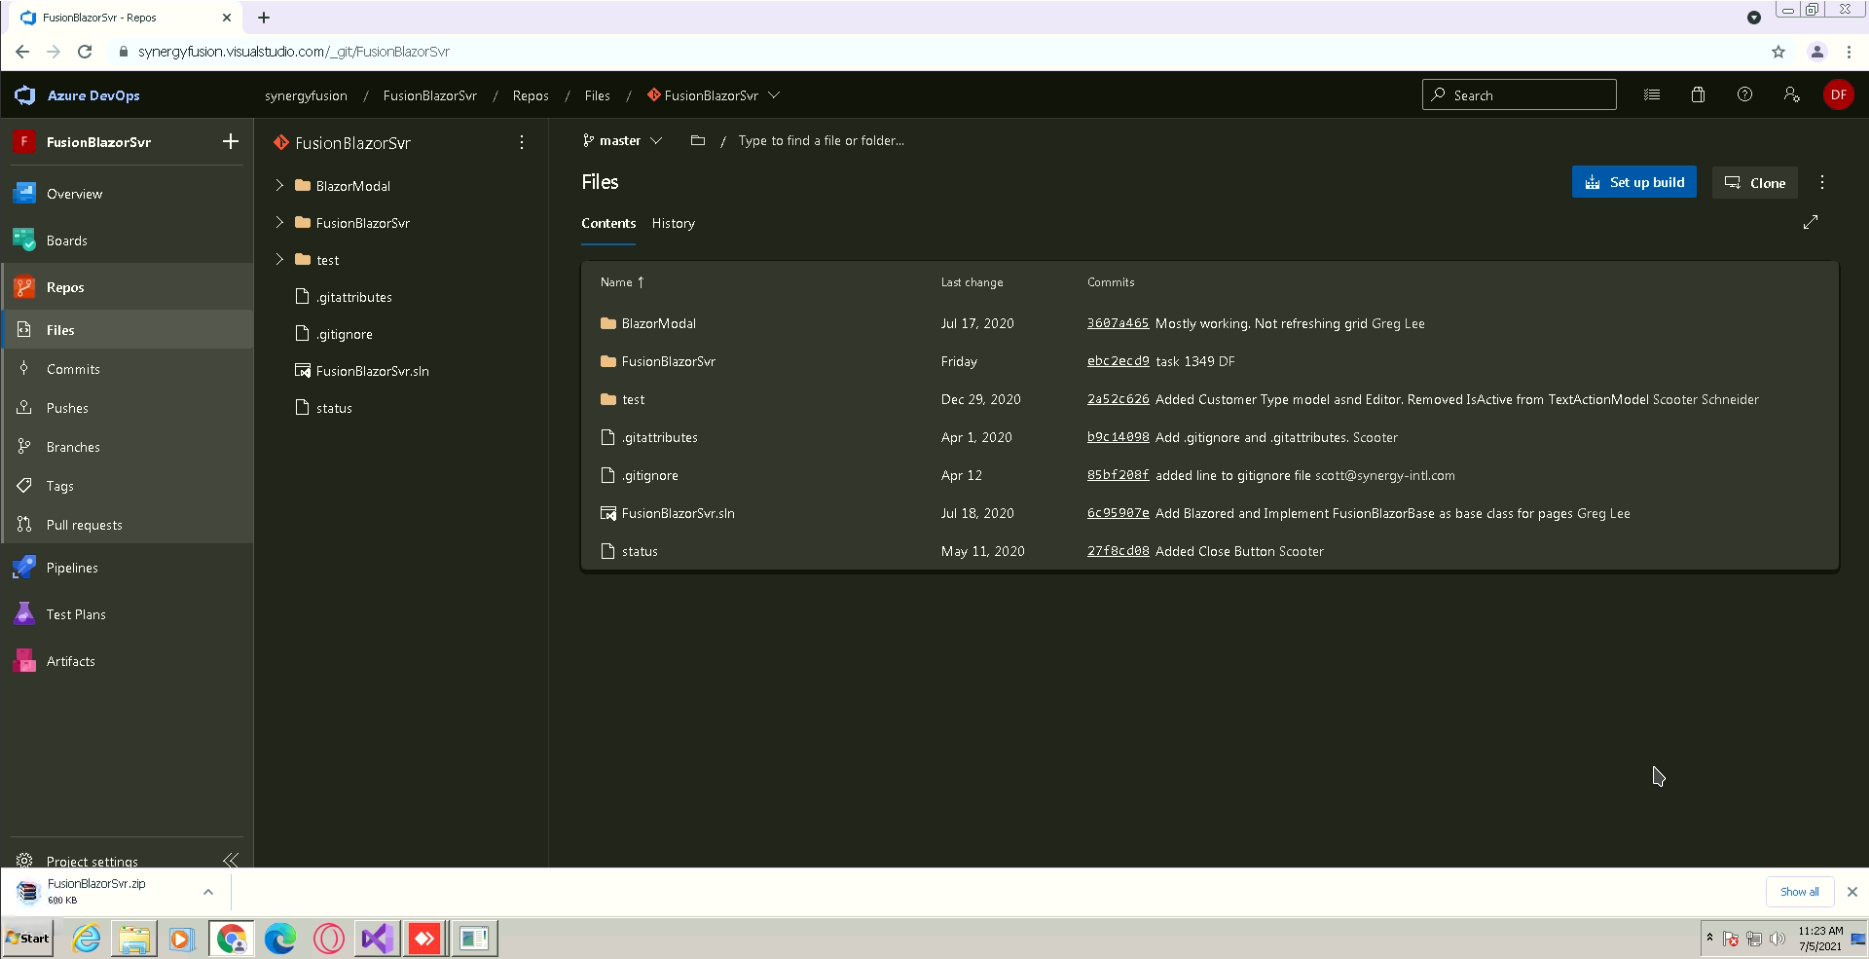Reload the page in the browser
The width and height of the screenshot is (1869, 959).
[85, 52]
